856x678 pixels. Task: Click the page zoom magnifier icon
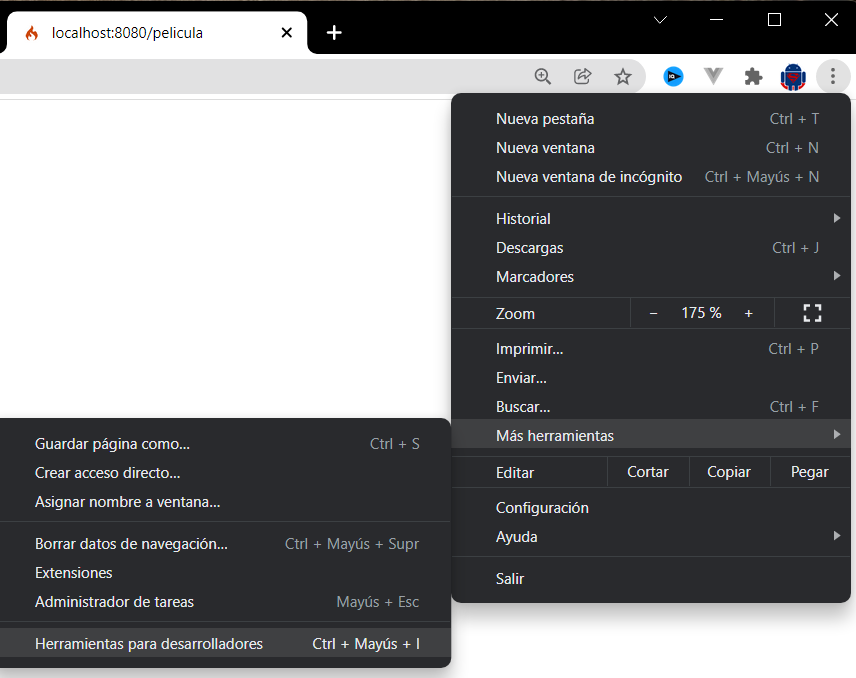[543, 76]
